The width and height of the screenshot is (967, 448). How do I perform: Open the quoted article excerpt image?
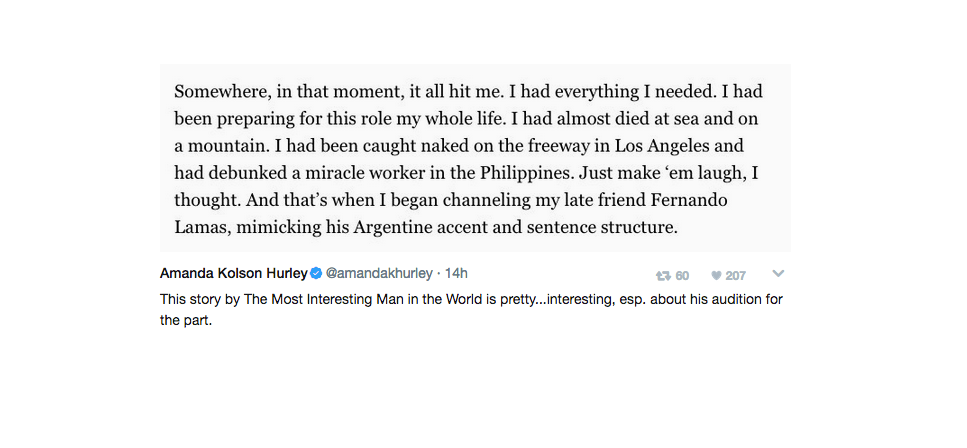(x=475, y=157)
